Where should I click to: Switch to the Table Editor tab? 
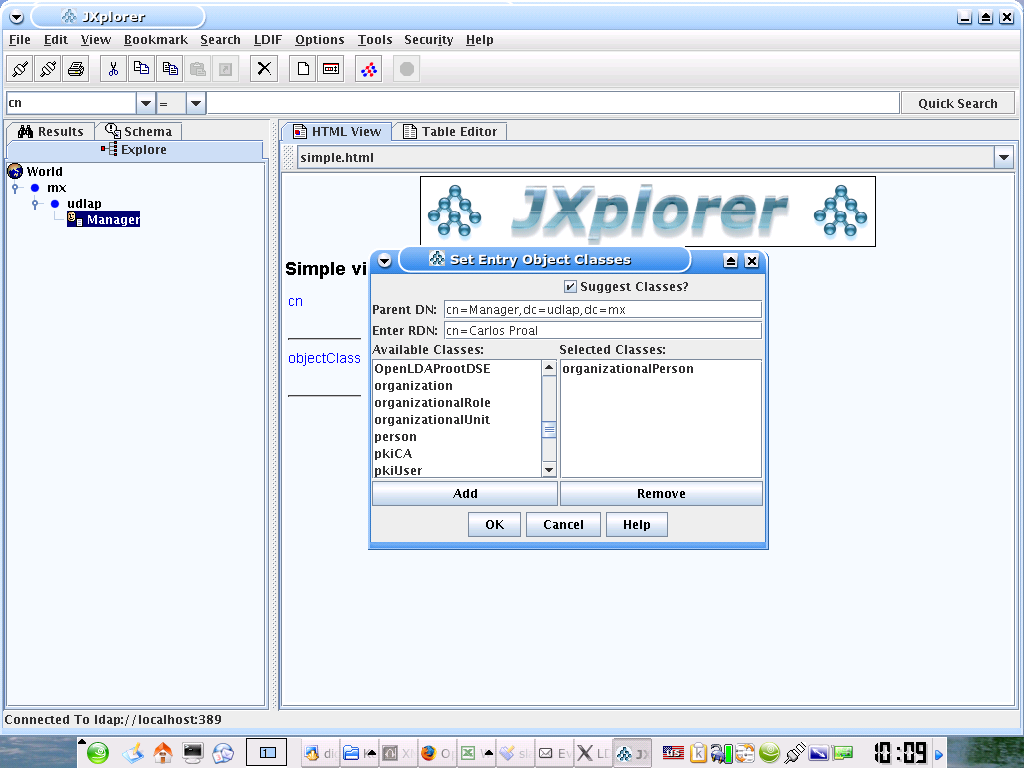[x=449, y=131]
